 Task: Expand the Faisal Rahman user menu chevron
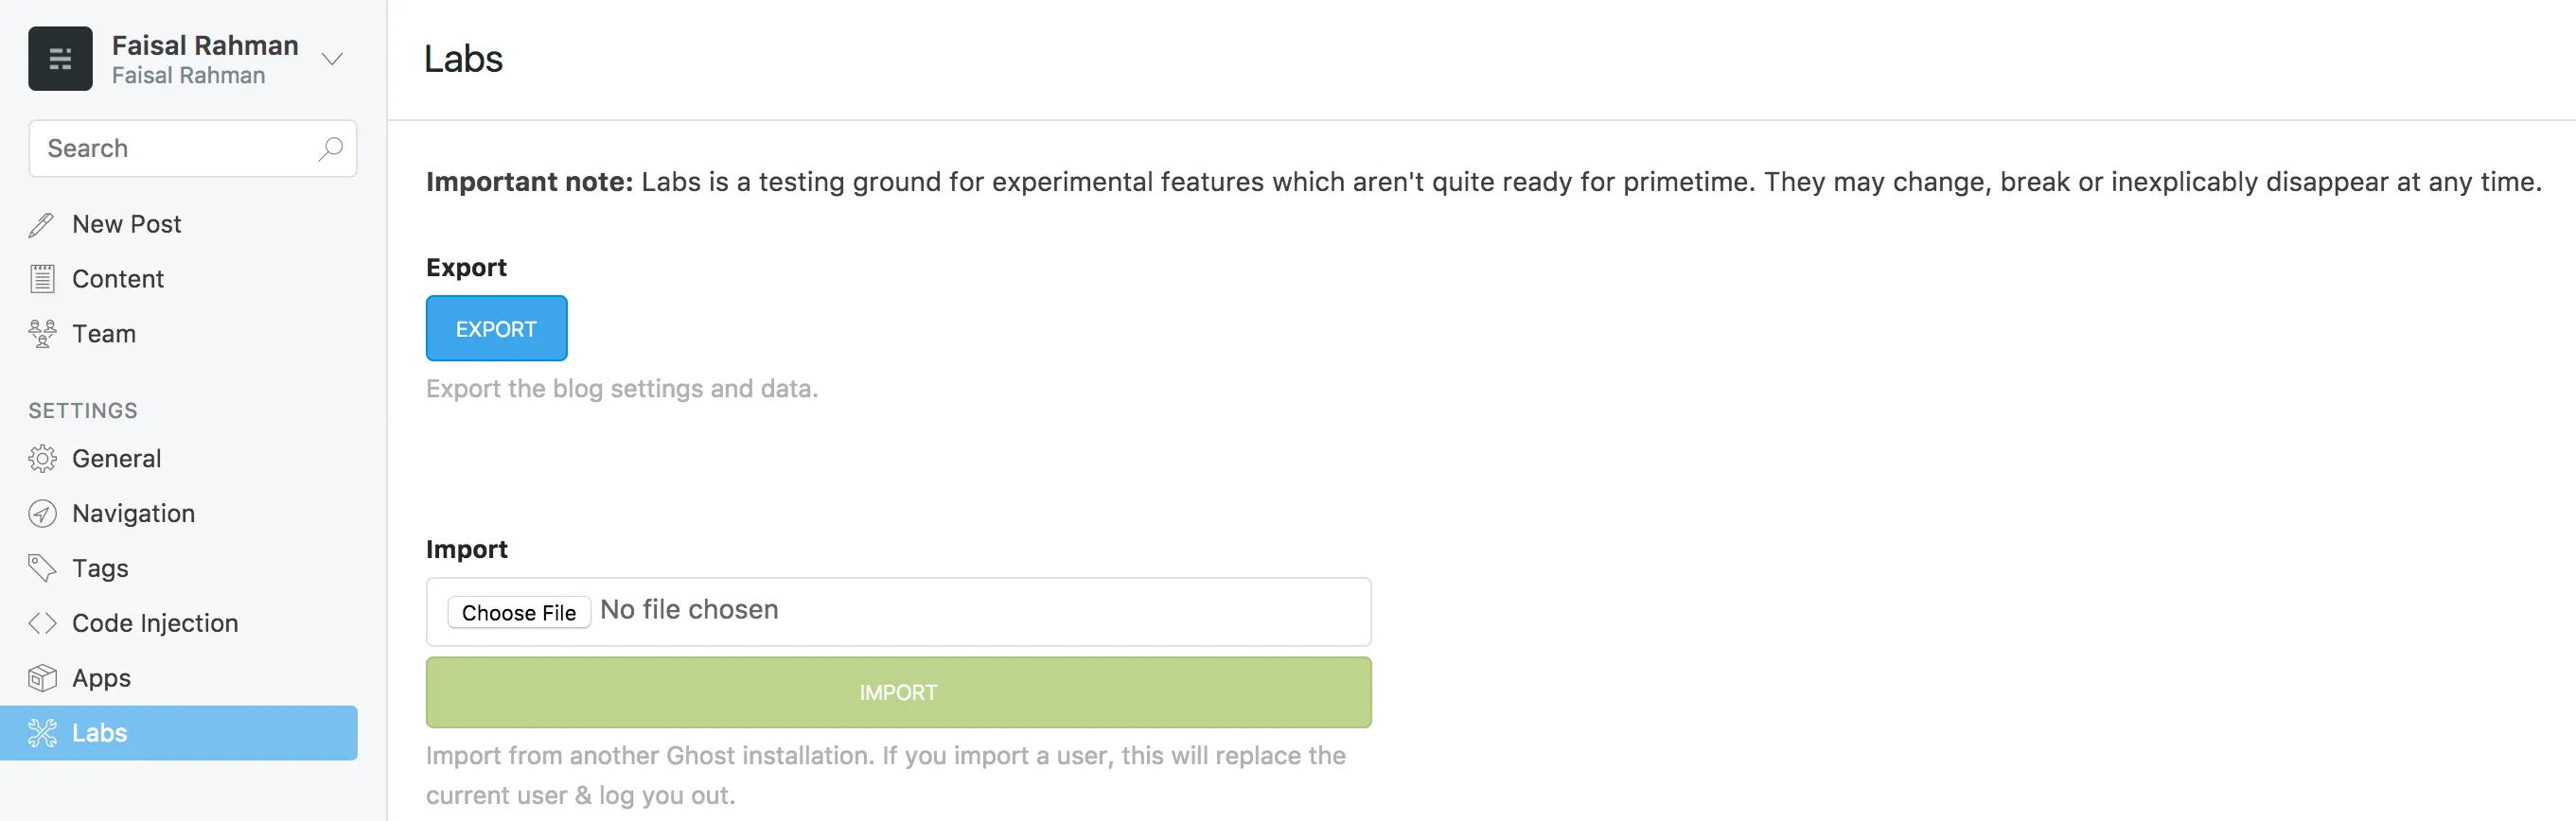click(332, 59)
